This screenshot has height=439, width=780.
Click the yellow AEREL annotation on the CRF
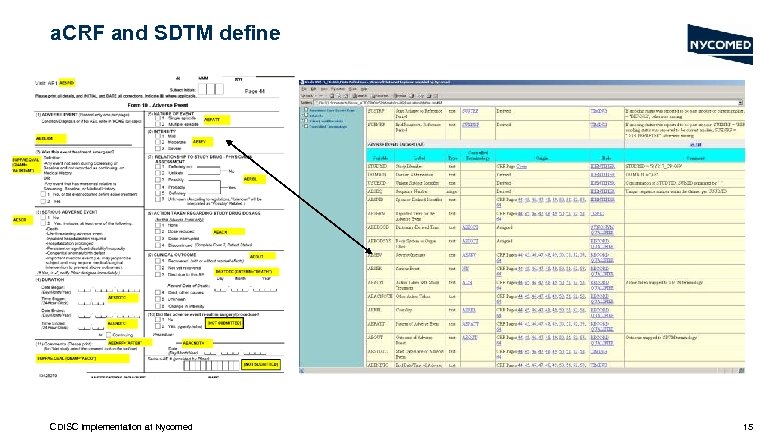[x=254, y=179]
